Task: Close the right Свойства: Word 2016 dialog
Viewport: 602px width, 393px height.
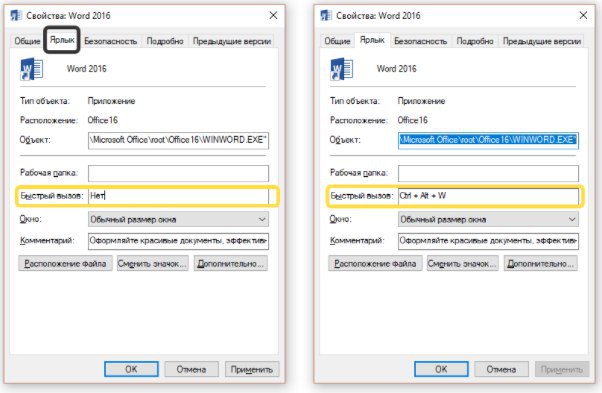Action: coord(583,15)
